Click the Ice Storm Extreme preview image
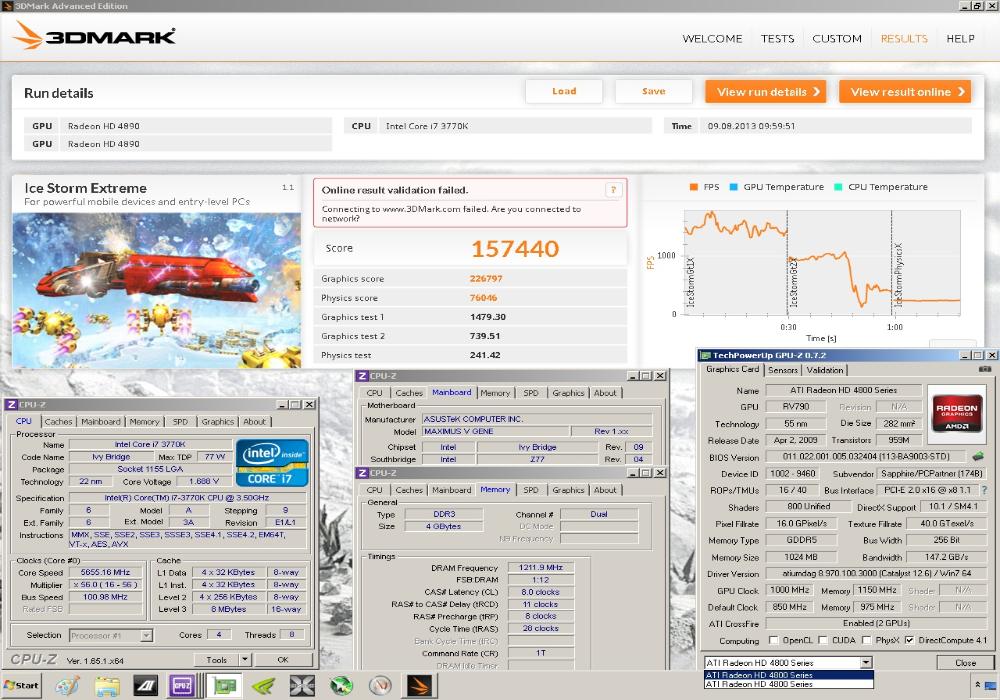1000x700 pixels. coord(157,290)
